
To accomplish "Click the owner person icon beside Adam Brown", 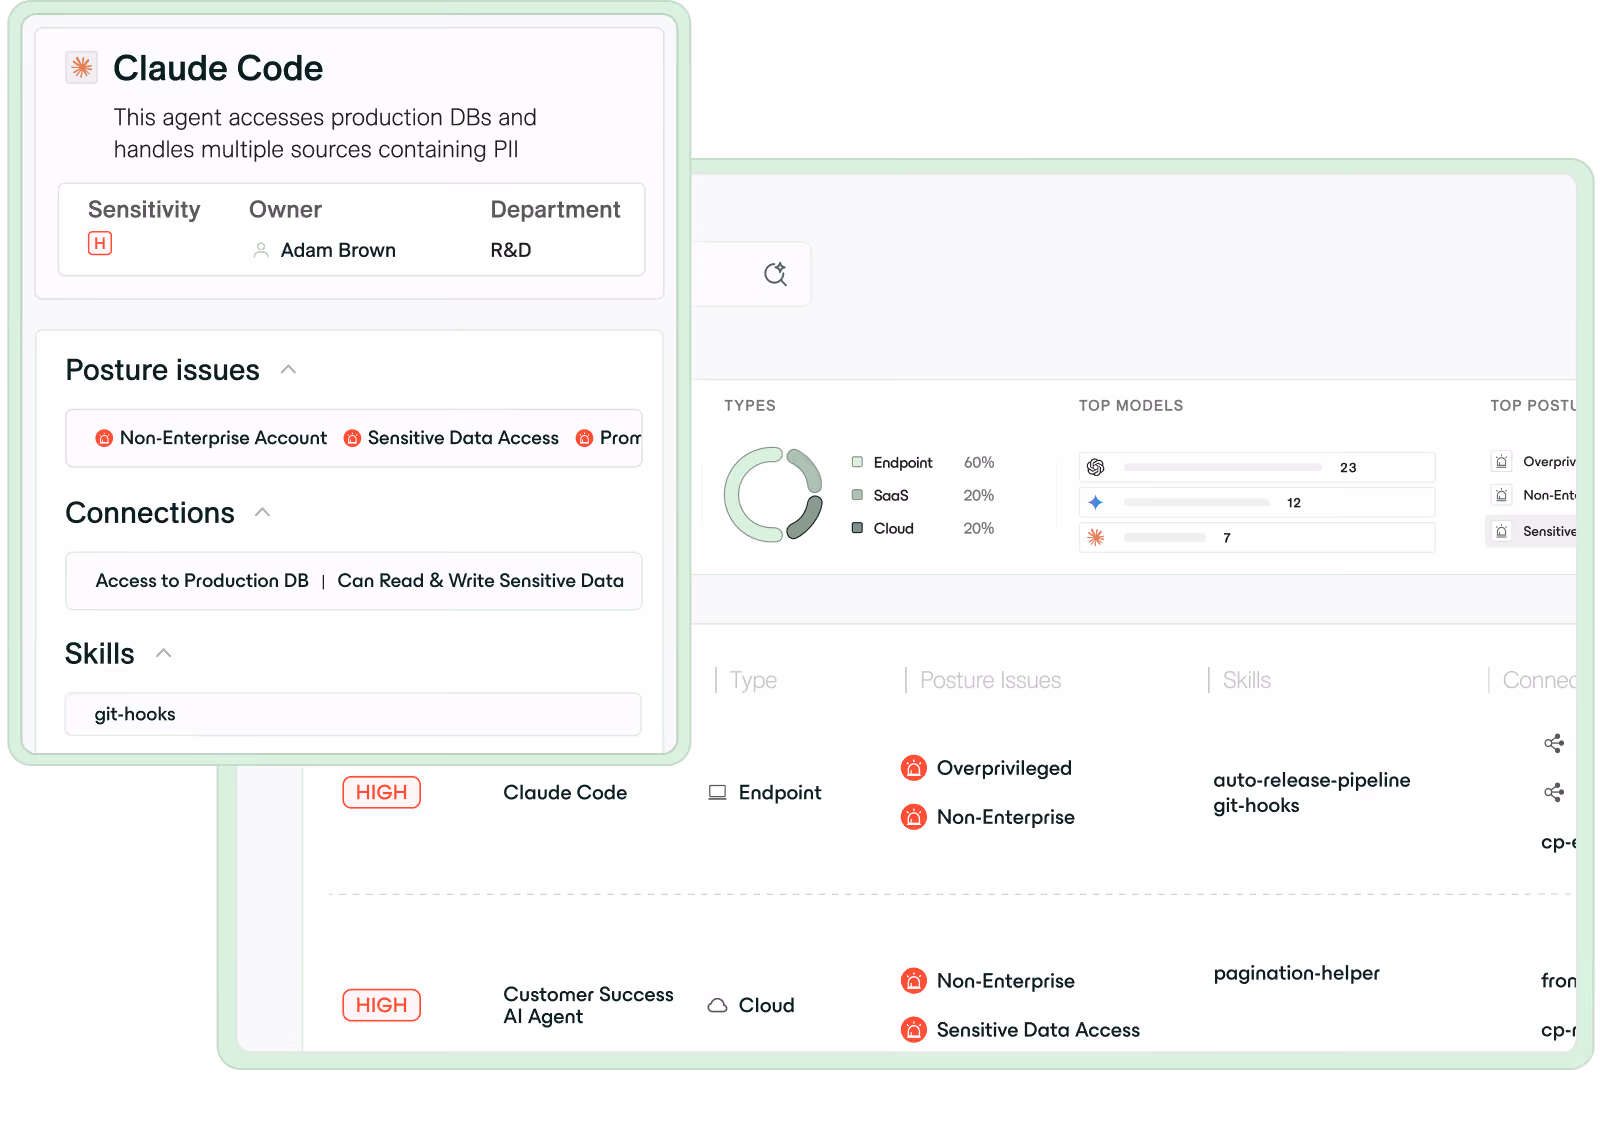I will click(261, 250).
